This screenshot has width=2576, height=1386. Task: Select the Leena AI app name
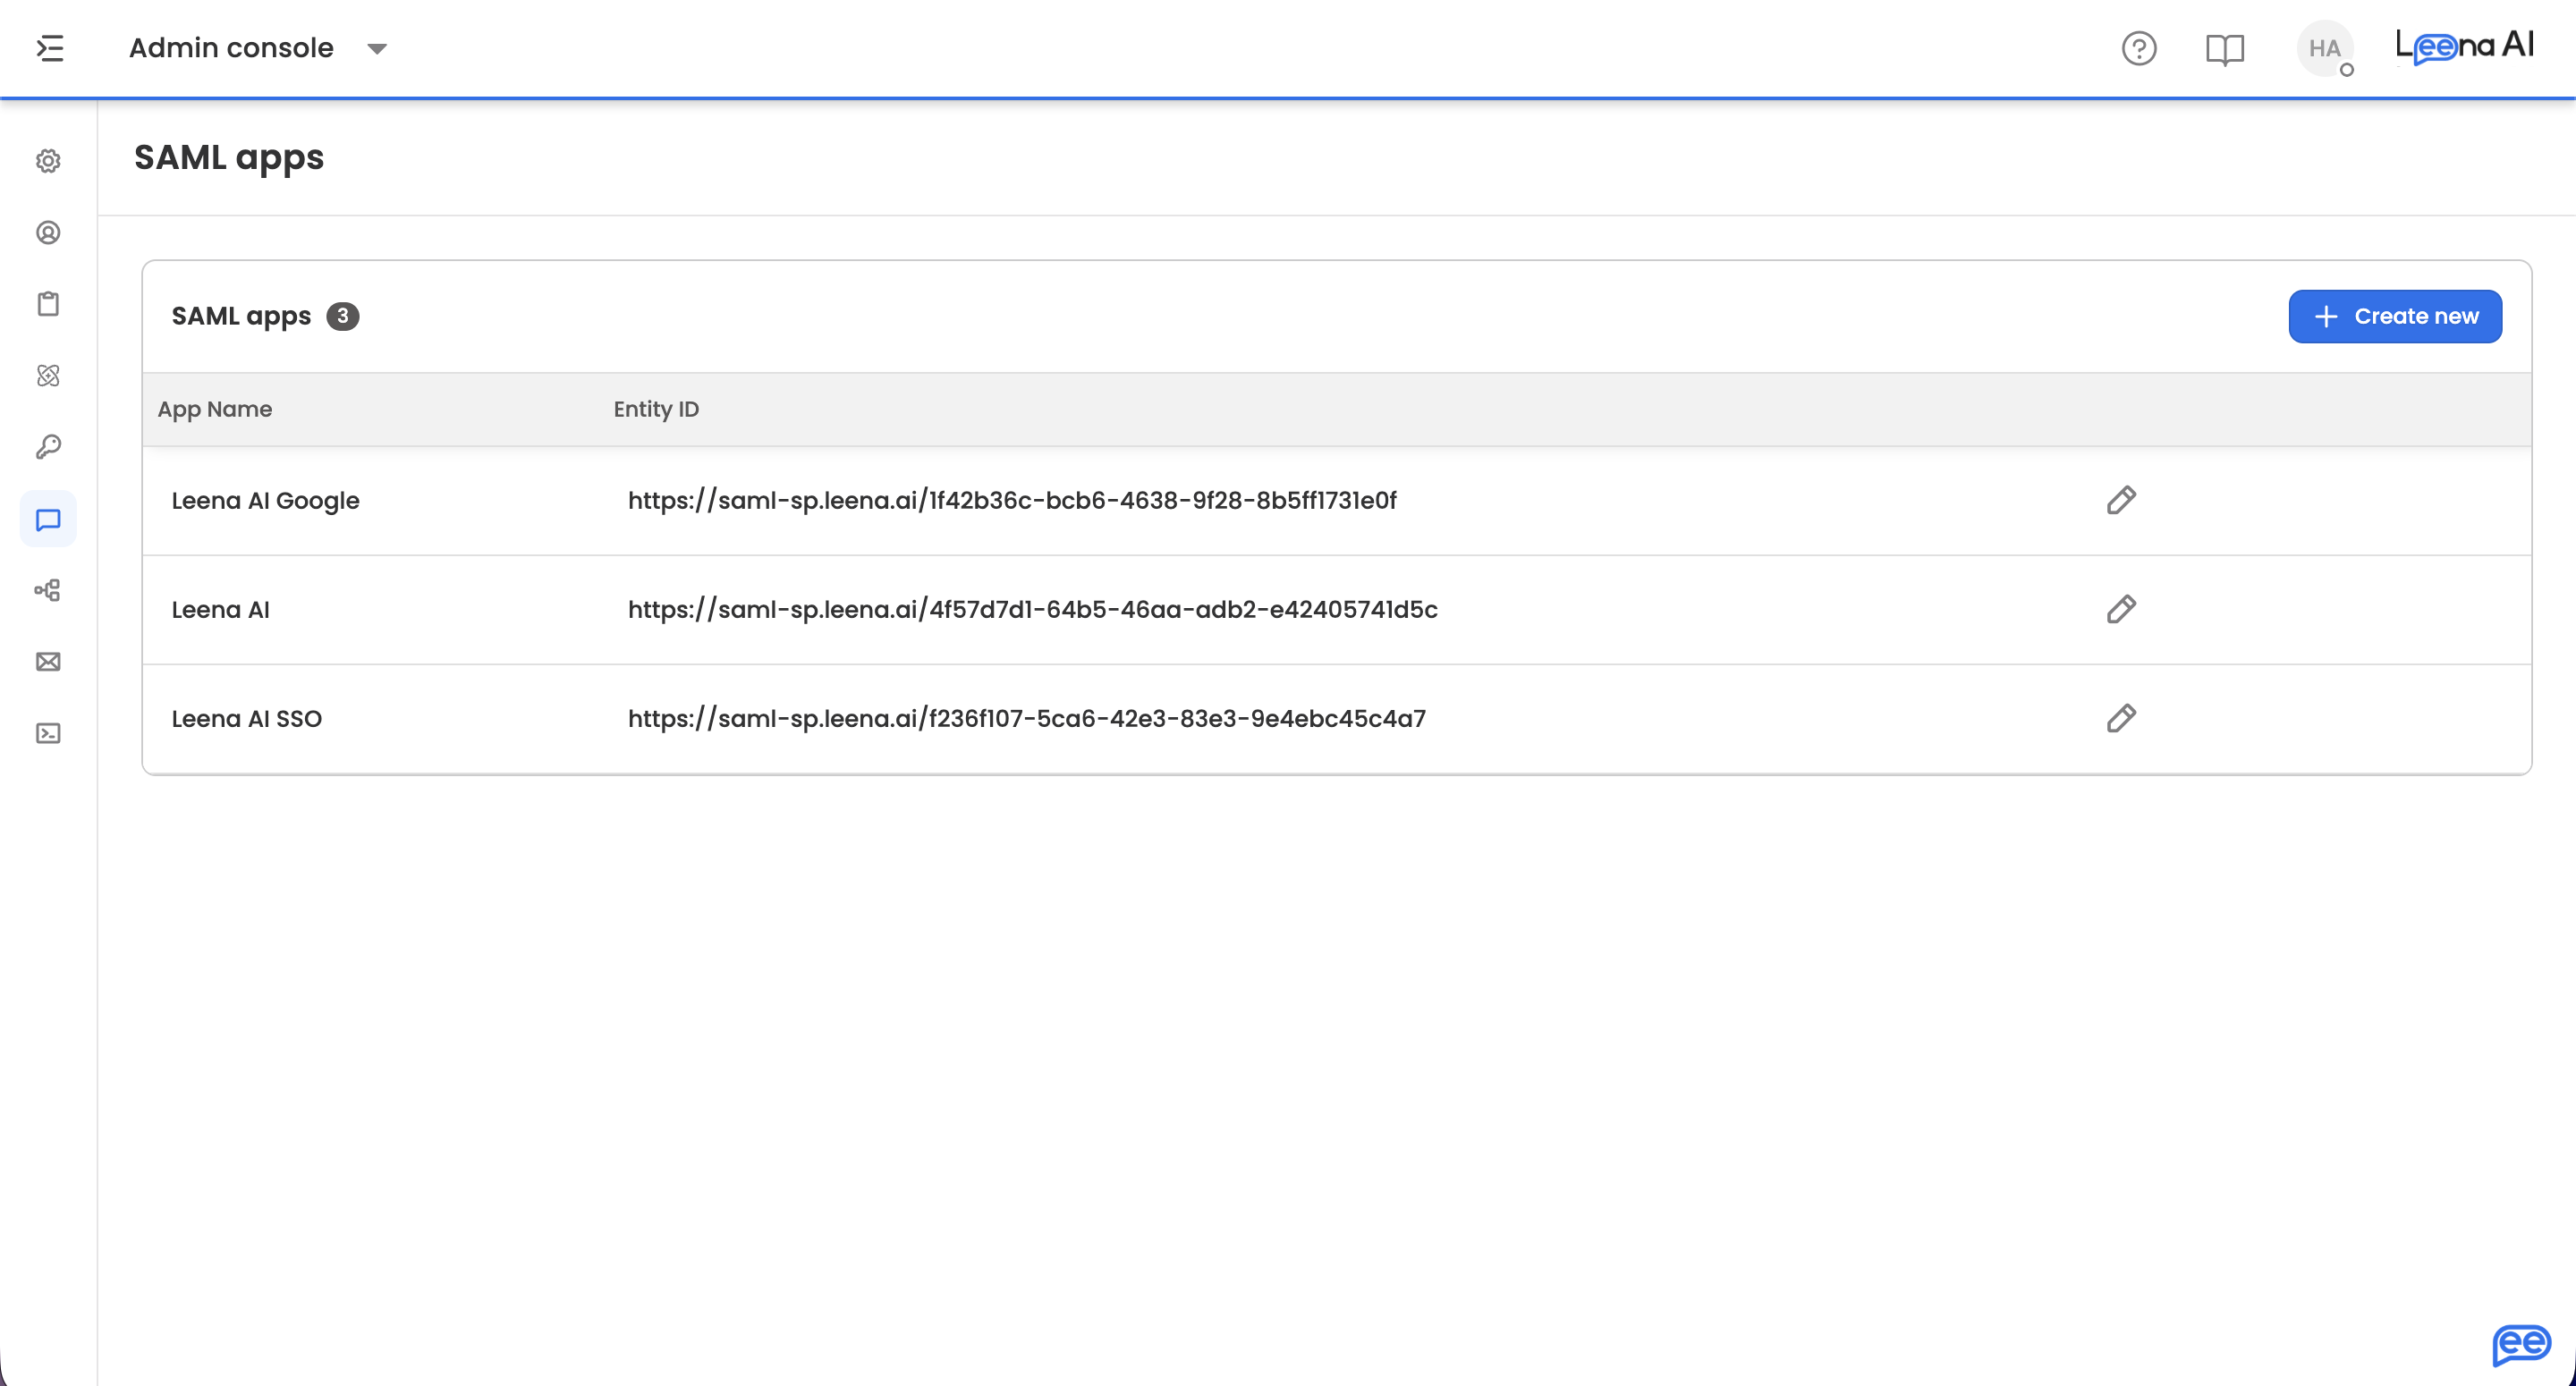[x=220, y=610]
